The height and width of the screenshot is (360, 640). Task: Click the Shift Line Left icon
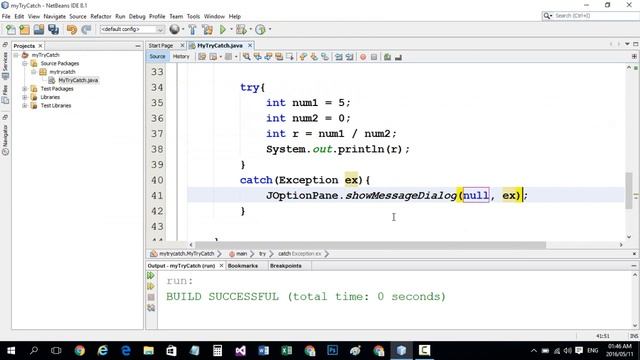[338, 57]
